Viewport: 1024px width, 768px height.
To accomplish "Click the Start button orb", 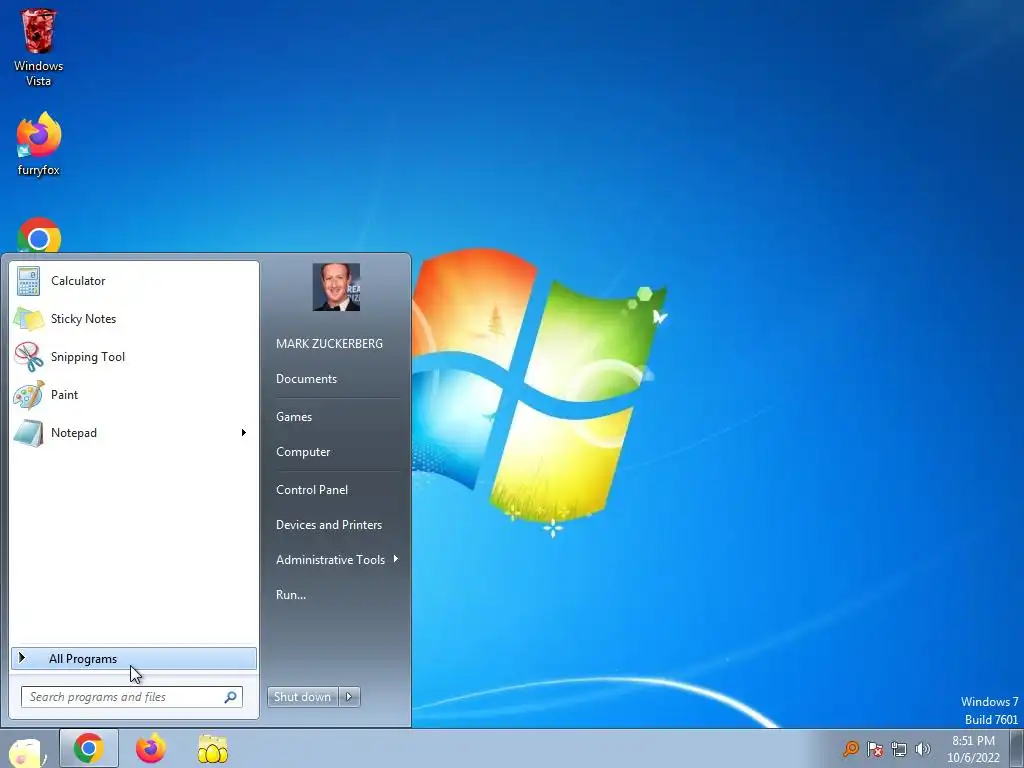I will 27,750.
